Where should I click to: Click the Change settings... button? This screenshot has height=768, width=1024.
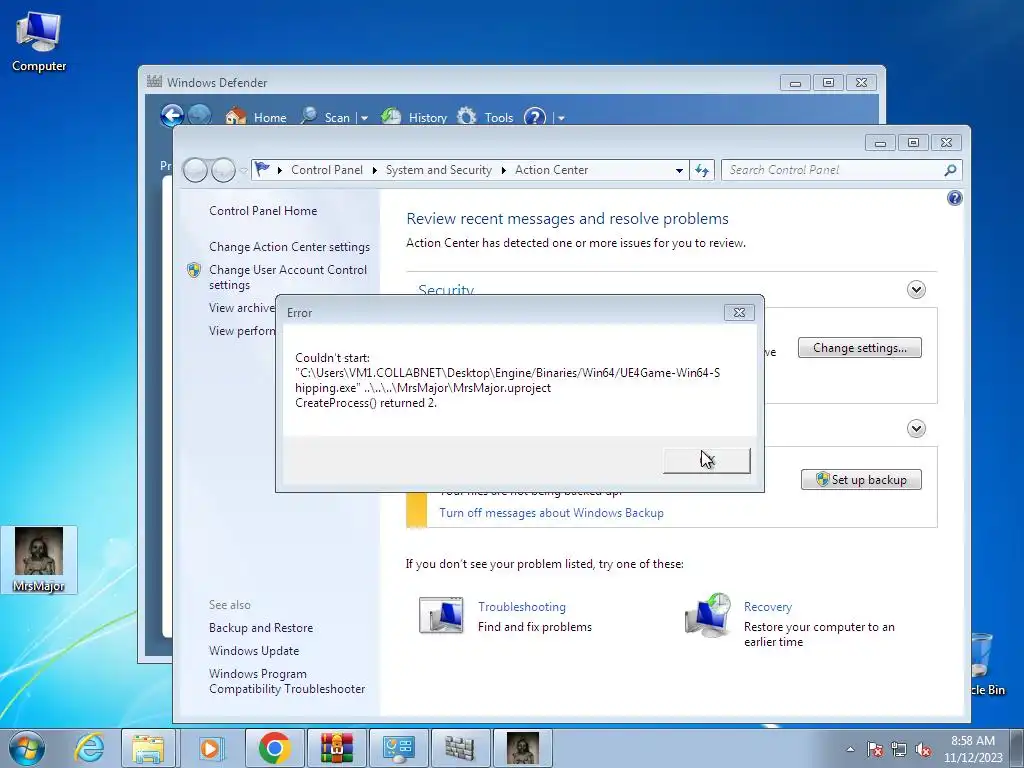point(859,347)
